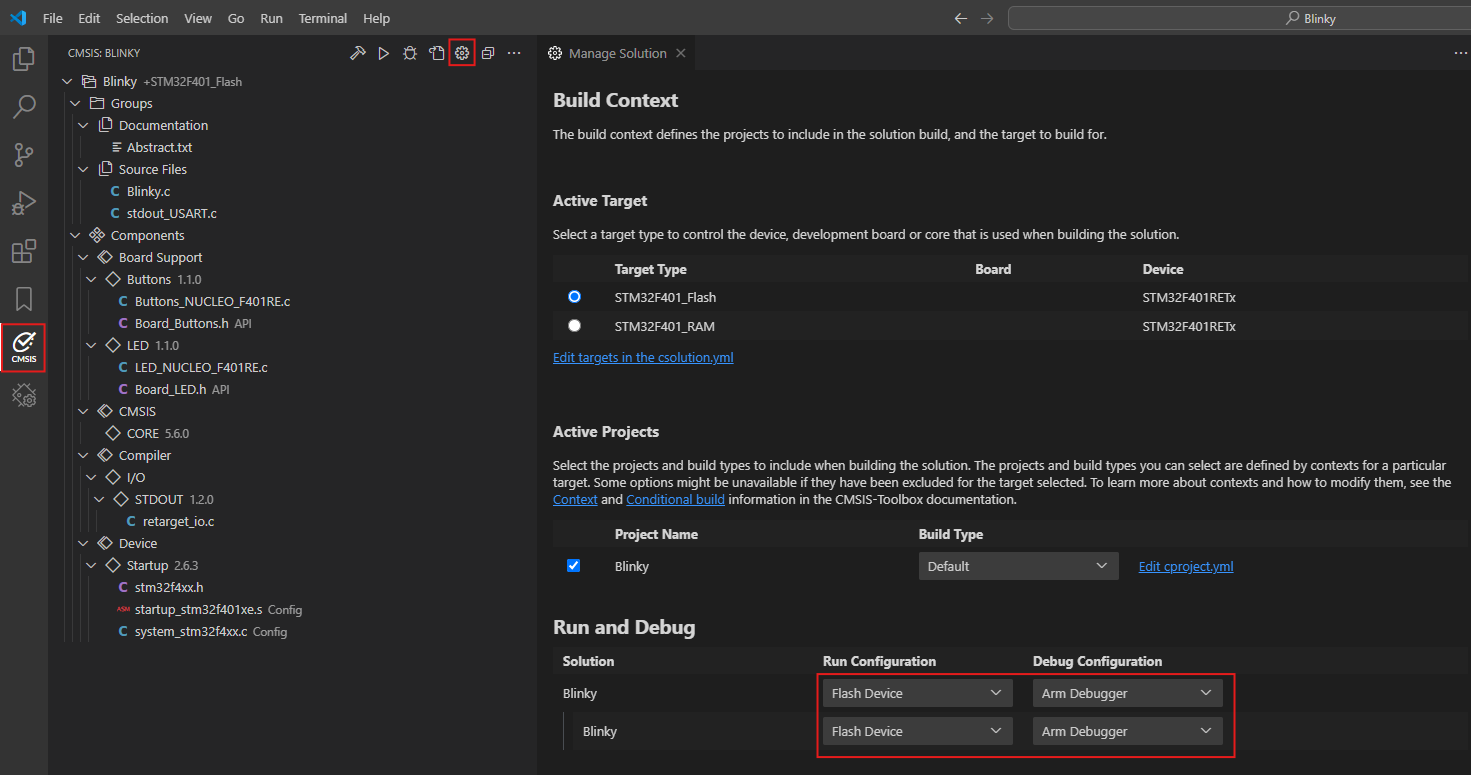Open the Extensions view icon
1471x775 pixels.
click(x=24, y=251)
